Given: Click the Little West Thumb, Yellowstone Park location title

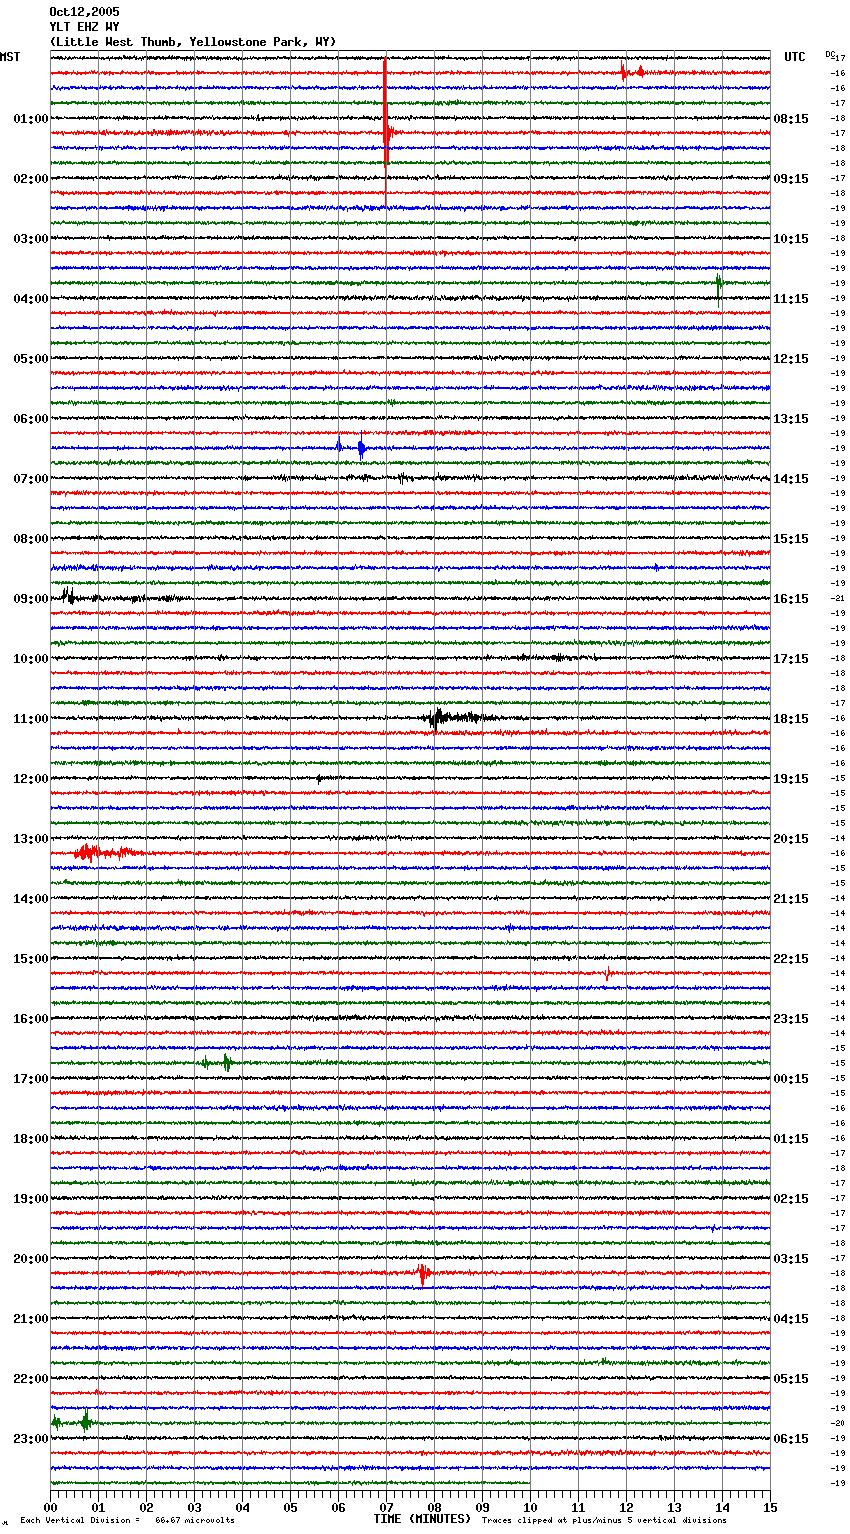Looking at the screenshot, I should [x=193, y=42].
